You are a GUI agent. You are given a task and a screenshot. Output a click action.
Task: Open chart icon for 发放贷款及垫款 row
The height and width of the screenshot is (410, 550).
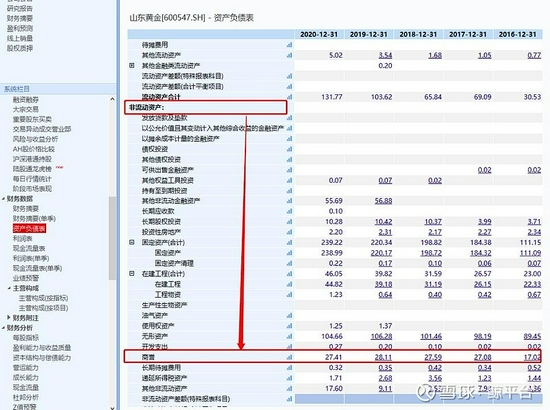[289, 118]
